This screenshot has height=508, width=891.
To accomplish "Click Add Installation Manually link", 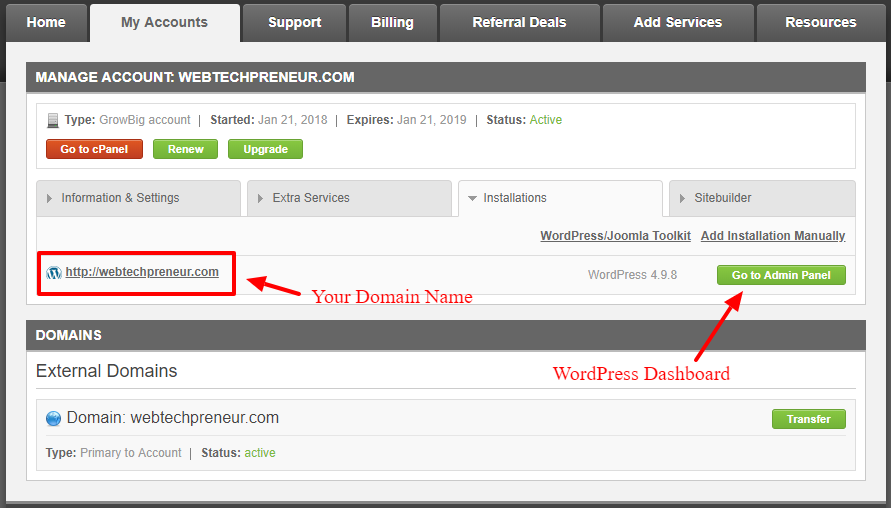I will point(773,236).
